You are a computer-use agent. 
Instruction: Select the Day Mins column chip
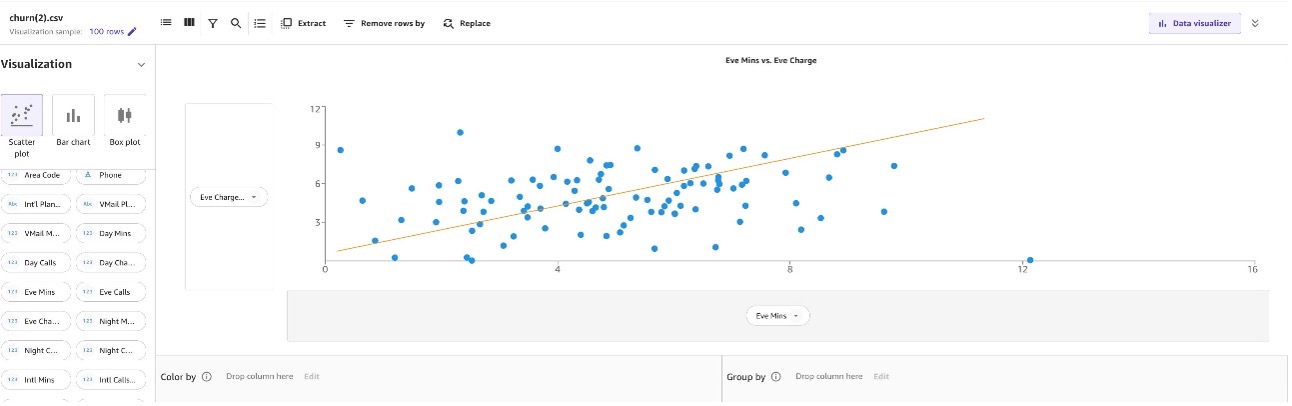point(109,233)
